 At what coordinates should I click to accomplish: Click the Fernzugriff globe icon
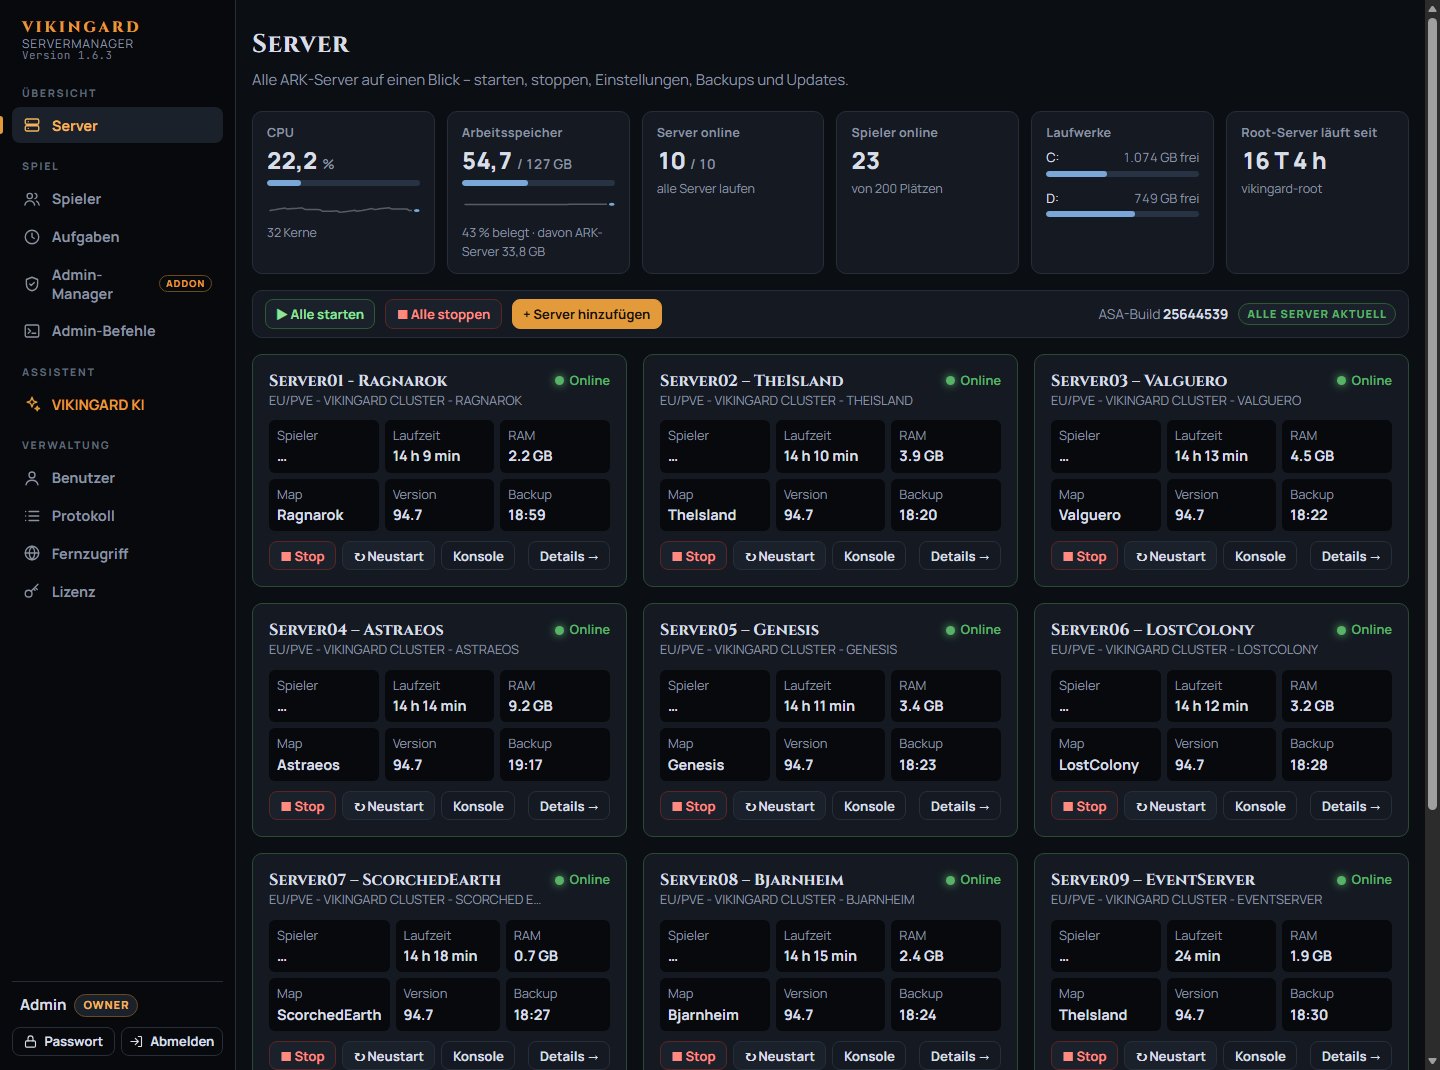(x=32, y=554)
